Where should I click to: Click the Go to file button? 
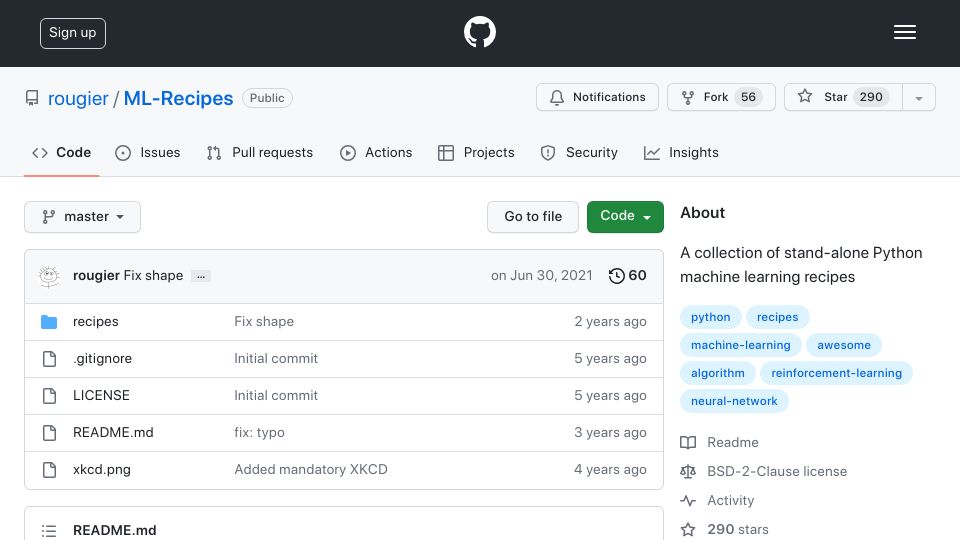533,217
